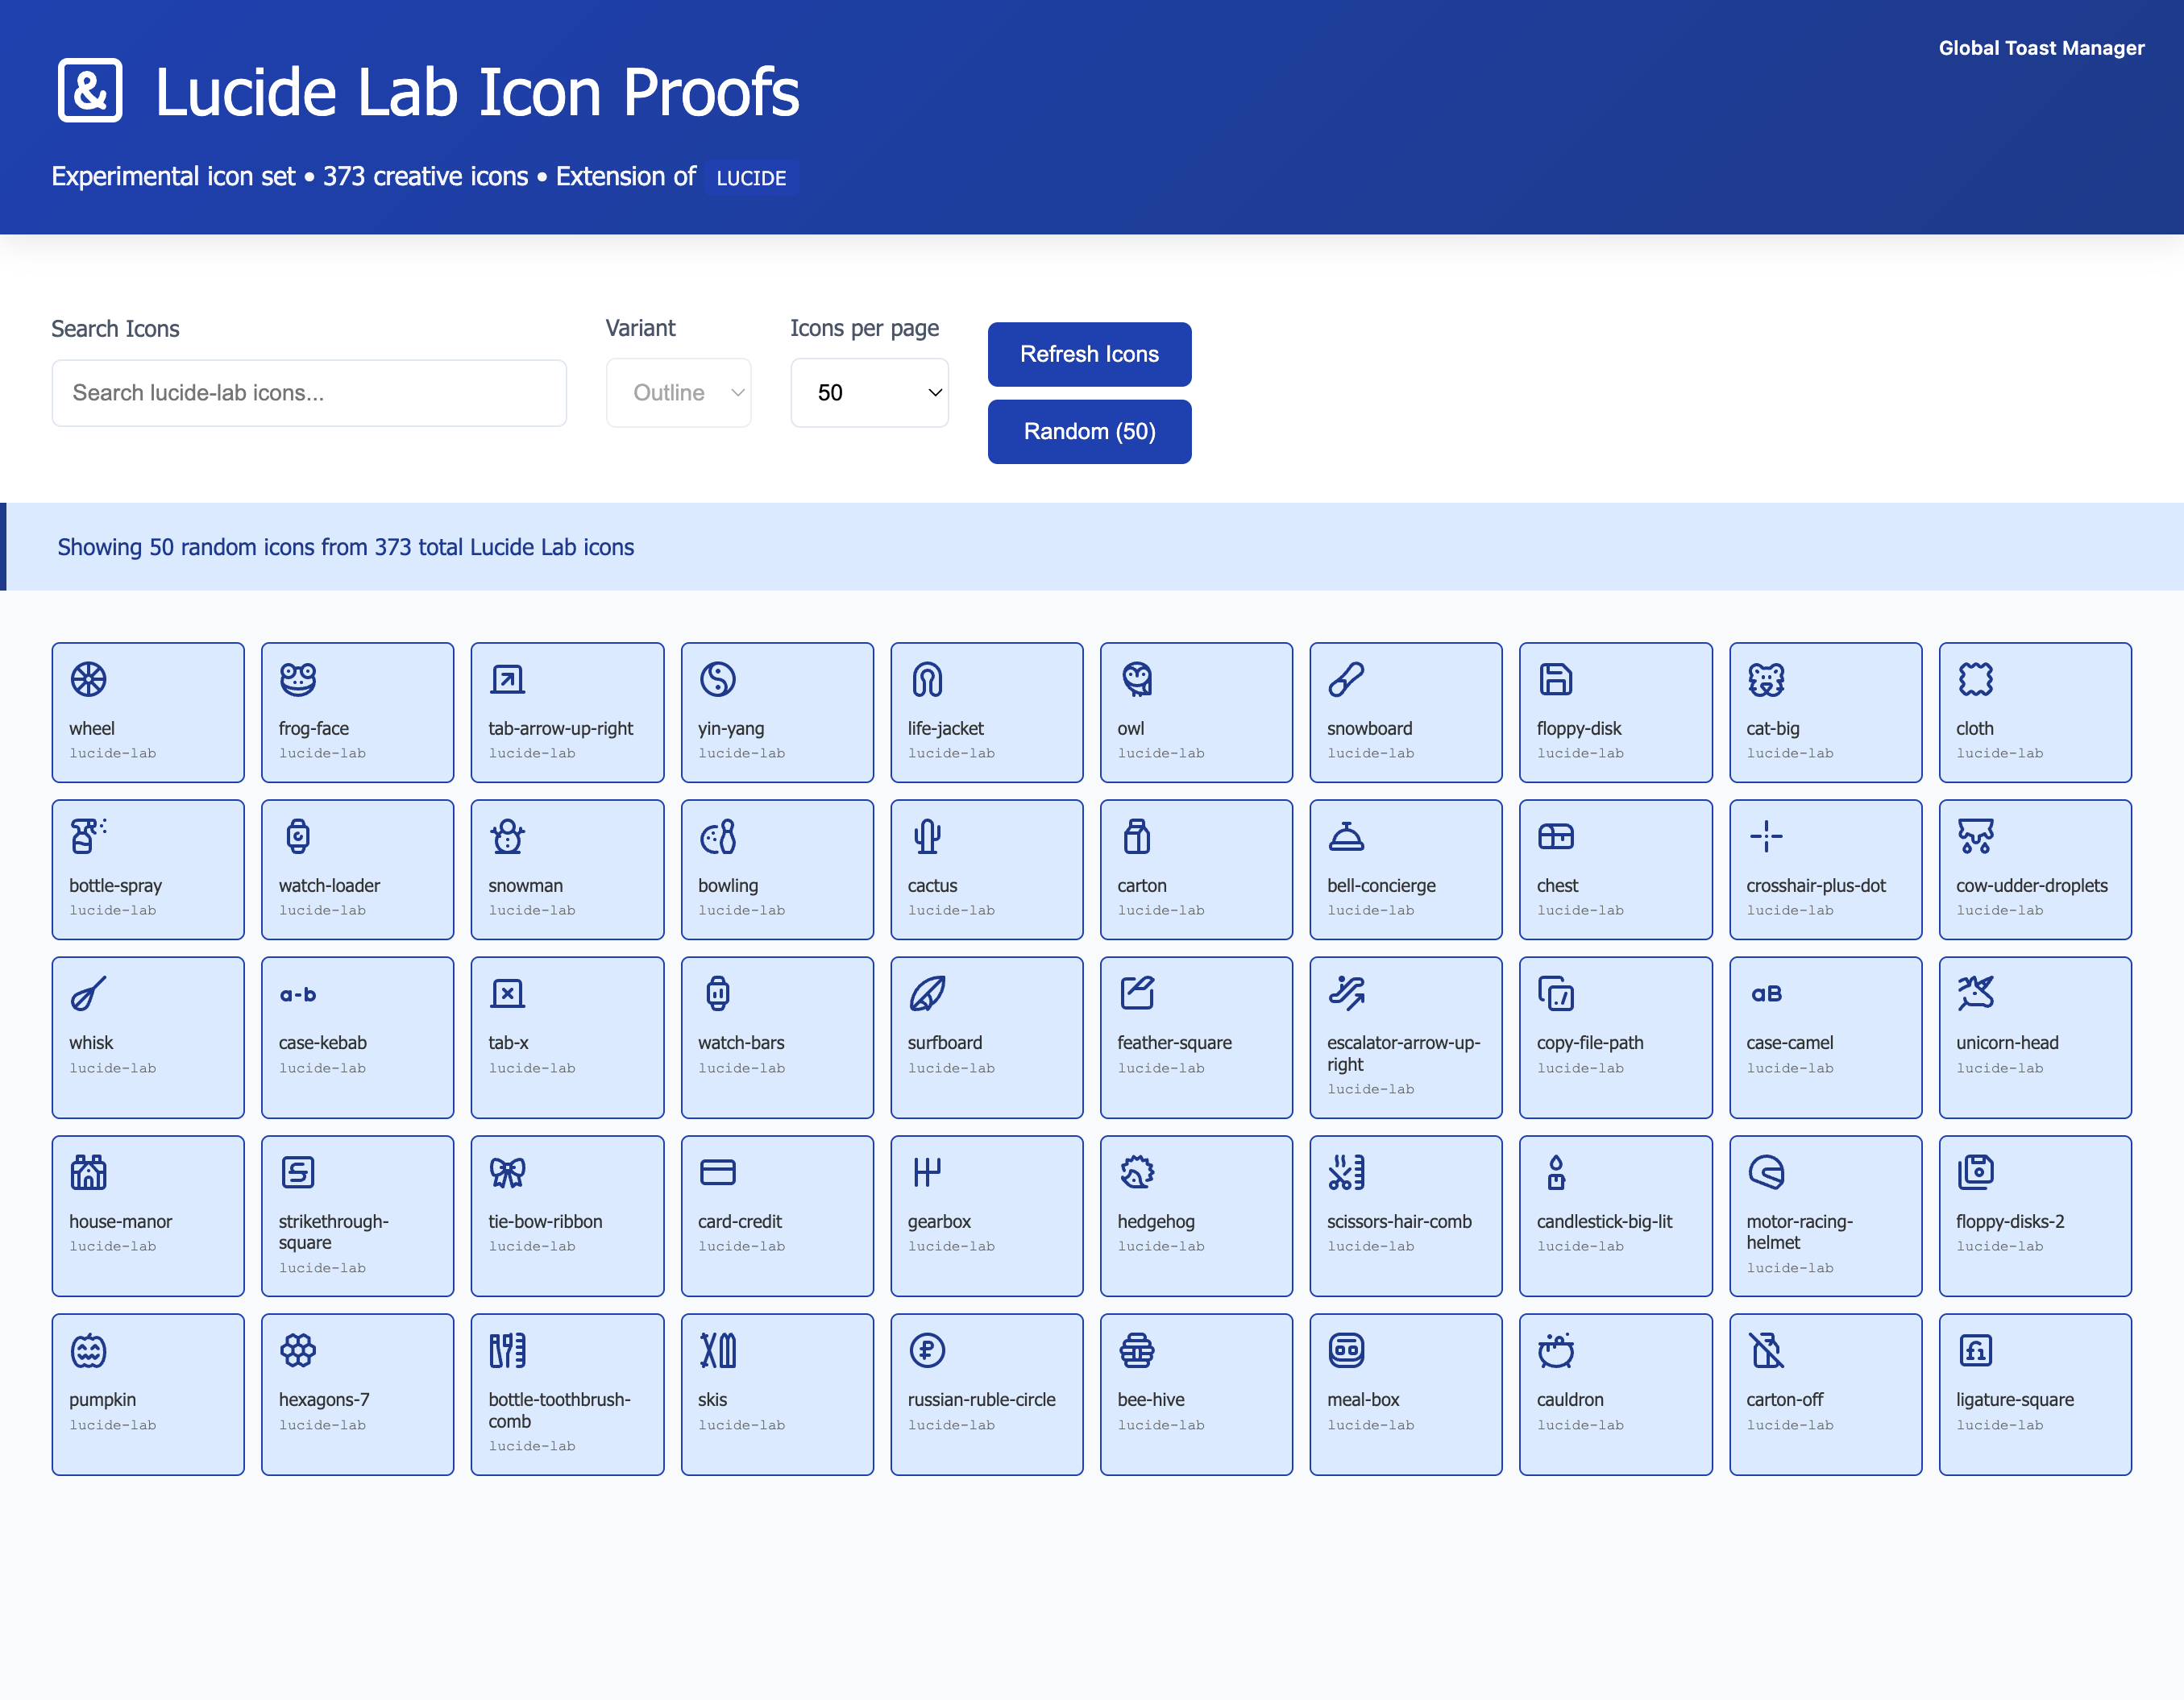The width and height of the screenshot is (2184, 1700).
Task: Click the hedgehog icon
Action: [x=1137, y=1172]
